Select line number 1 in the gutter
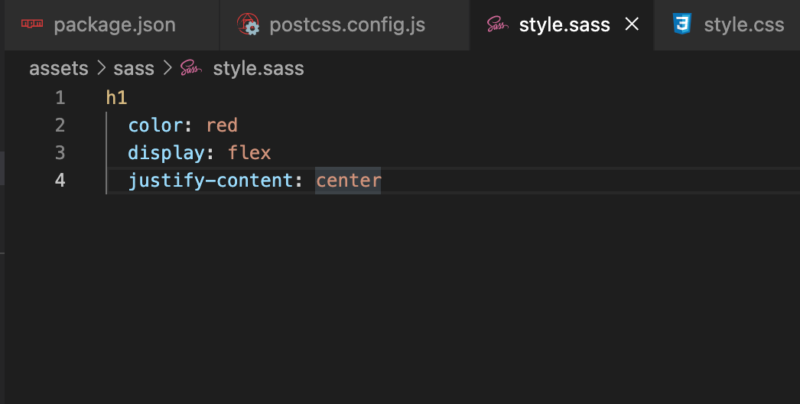800x404 pixels. (x=60, y=97)
